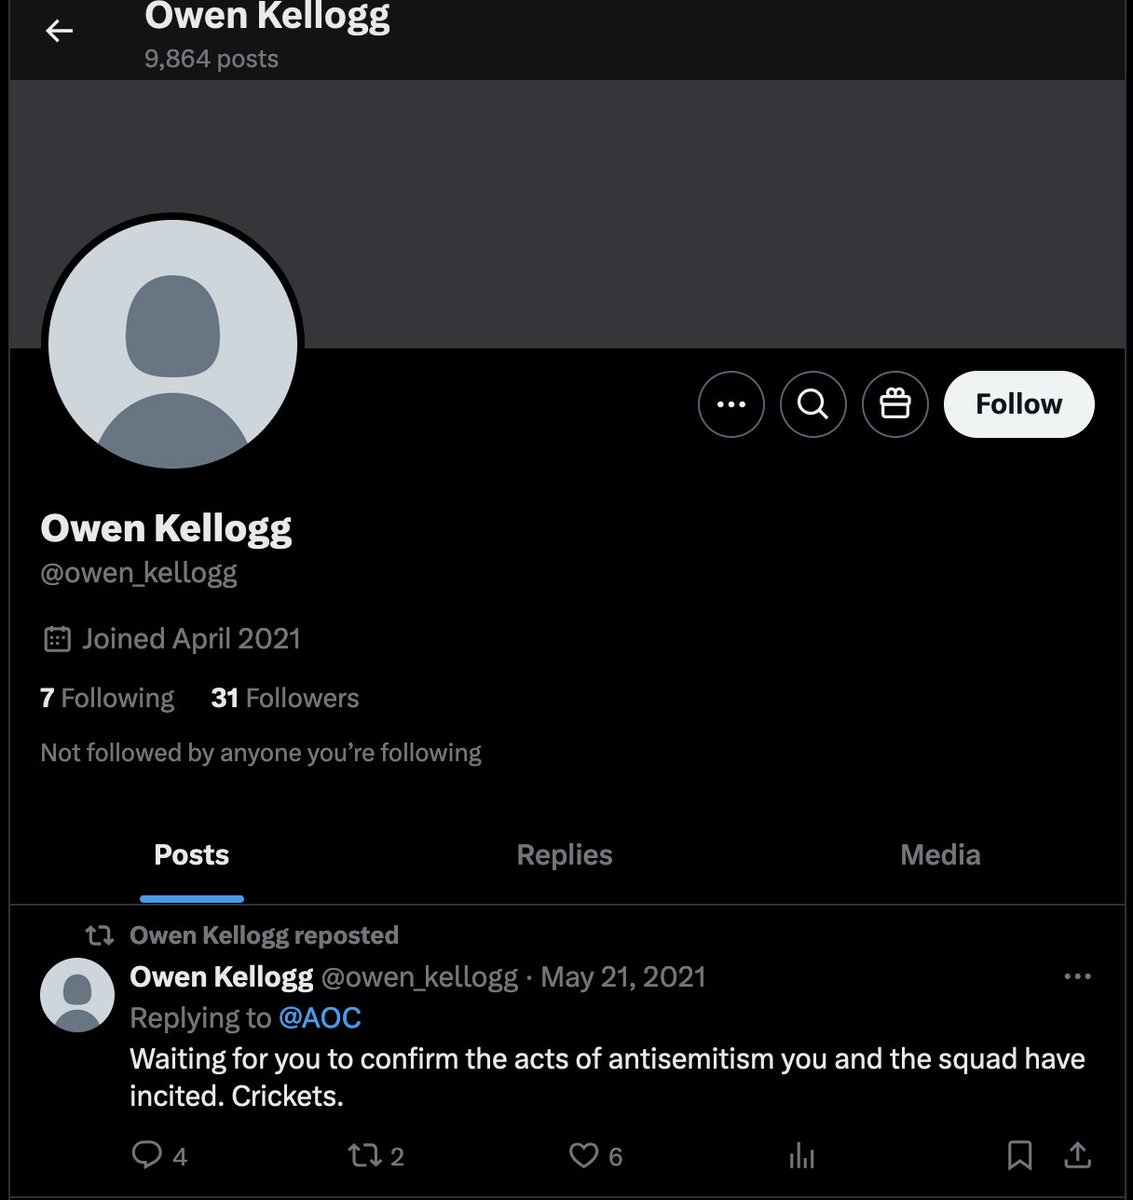
Task: Switch to the Media tab
Action: point(940,855)
